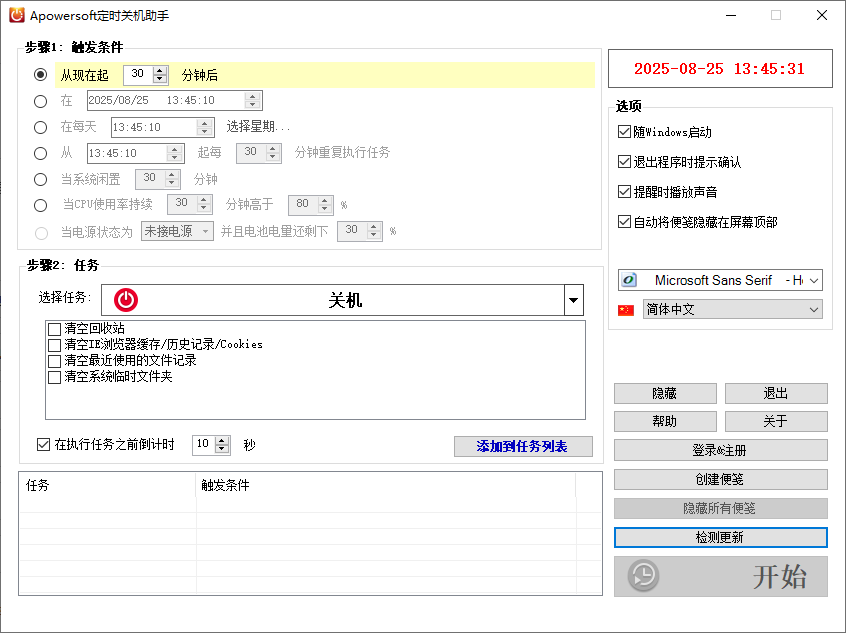Image resolution: width=846 pixels, height=633 pixels.
Task: Select the 从现在起 radio button
Action: click(x=40, y=74)
